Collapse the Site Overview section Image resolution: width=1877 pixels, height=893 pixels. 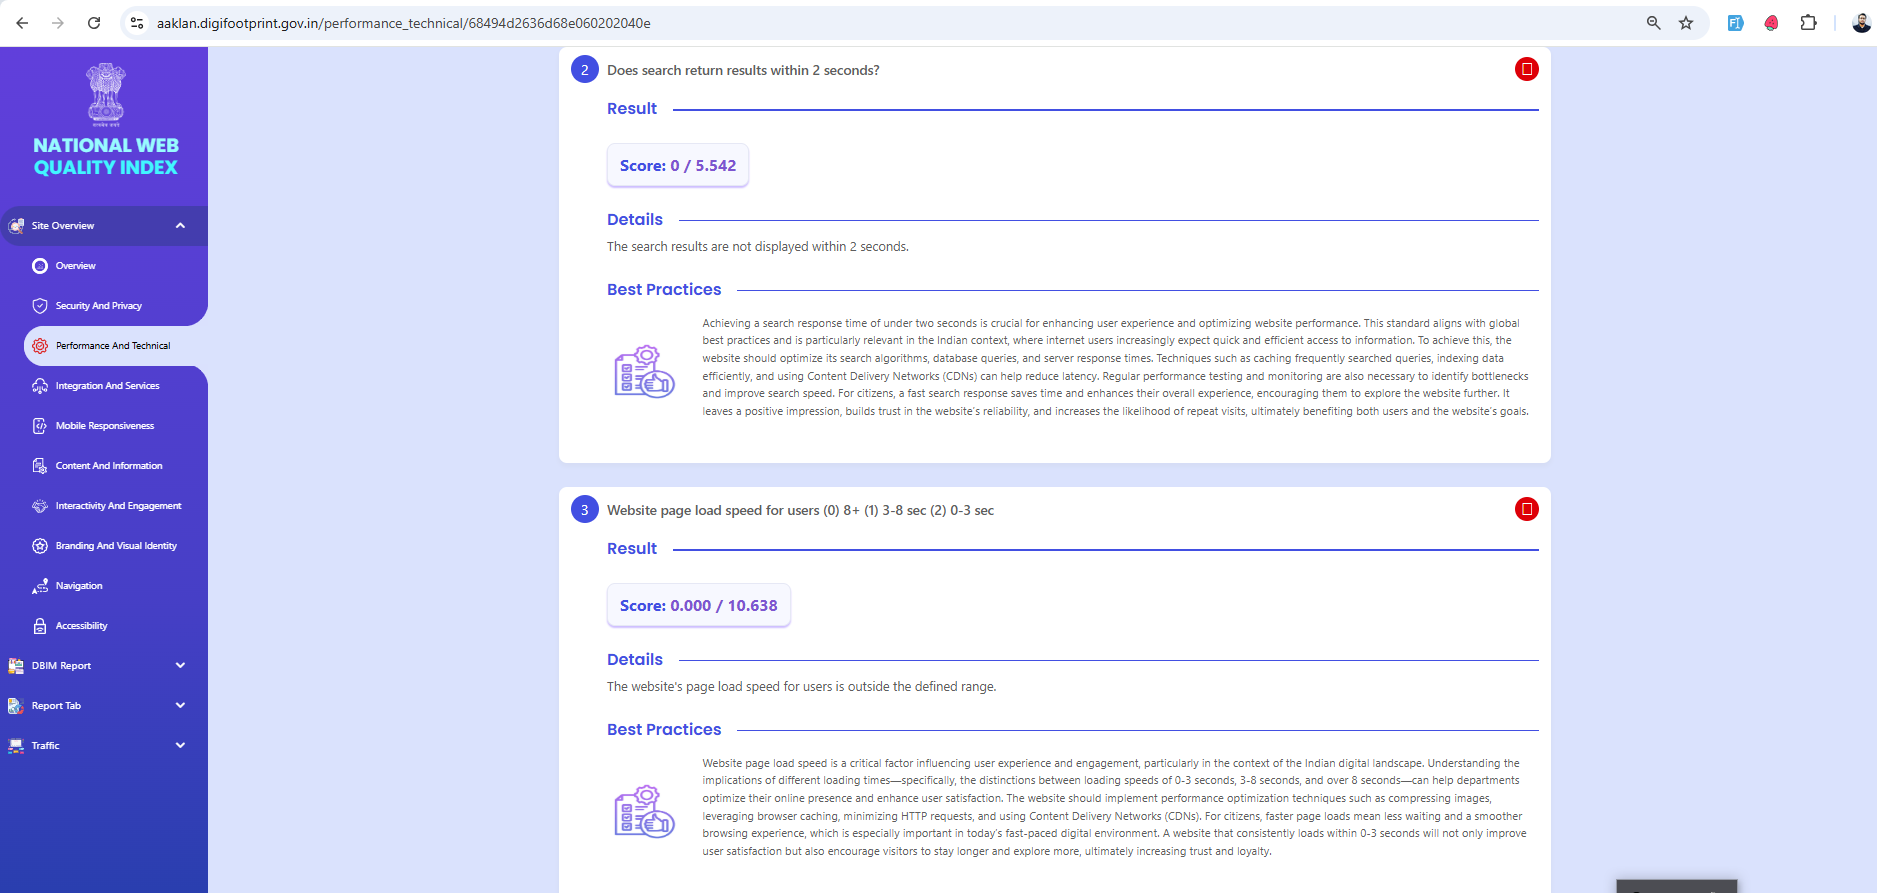180,226
